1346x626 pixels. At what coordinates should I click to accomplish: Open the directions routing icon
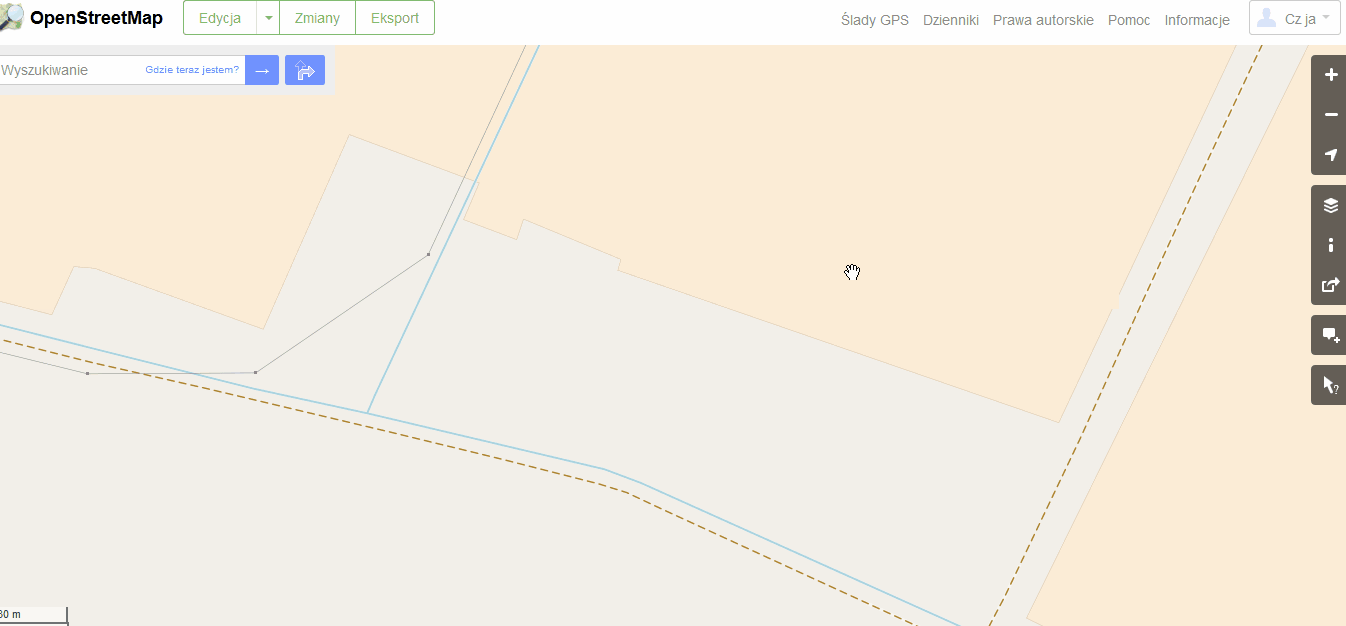[305, 70]
